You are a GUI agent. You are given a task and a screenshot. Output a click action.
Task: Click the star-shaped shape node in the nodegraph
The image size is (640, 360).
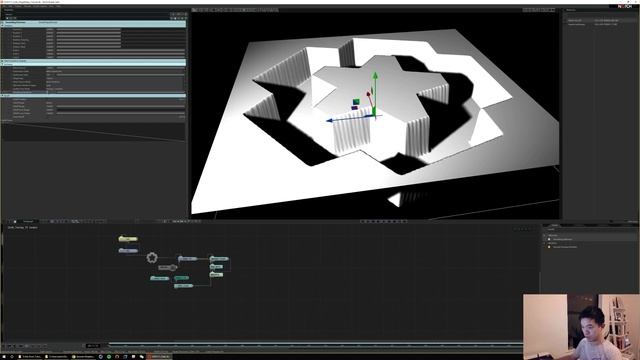click(x=152, y=258)
